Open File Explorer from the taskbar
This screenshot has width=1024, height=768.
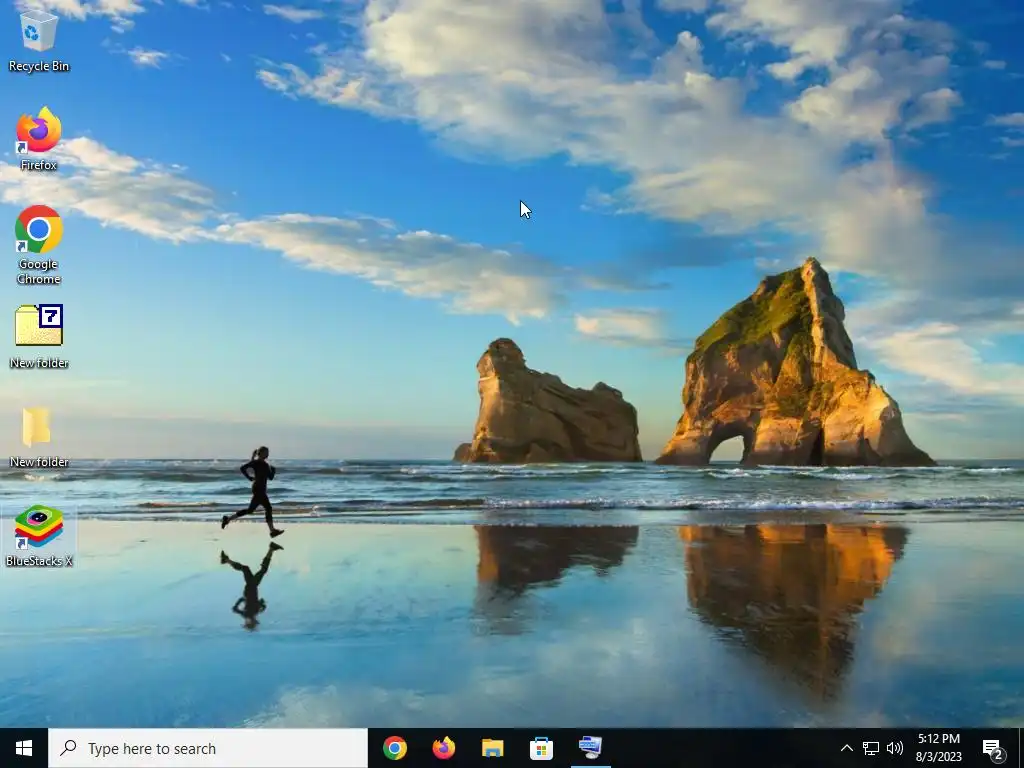click(492, 748)
